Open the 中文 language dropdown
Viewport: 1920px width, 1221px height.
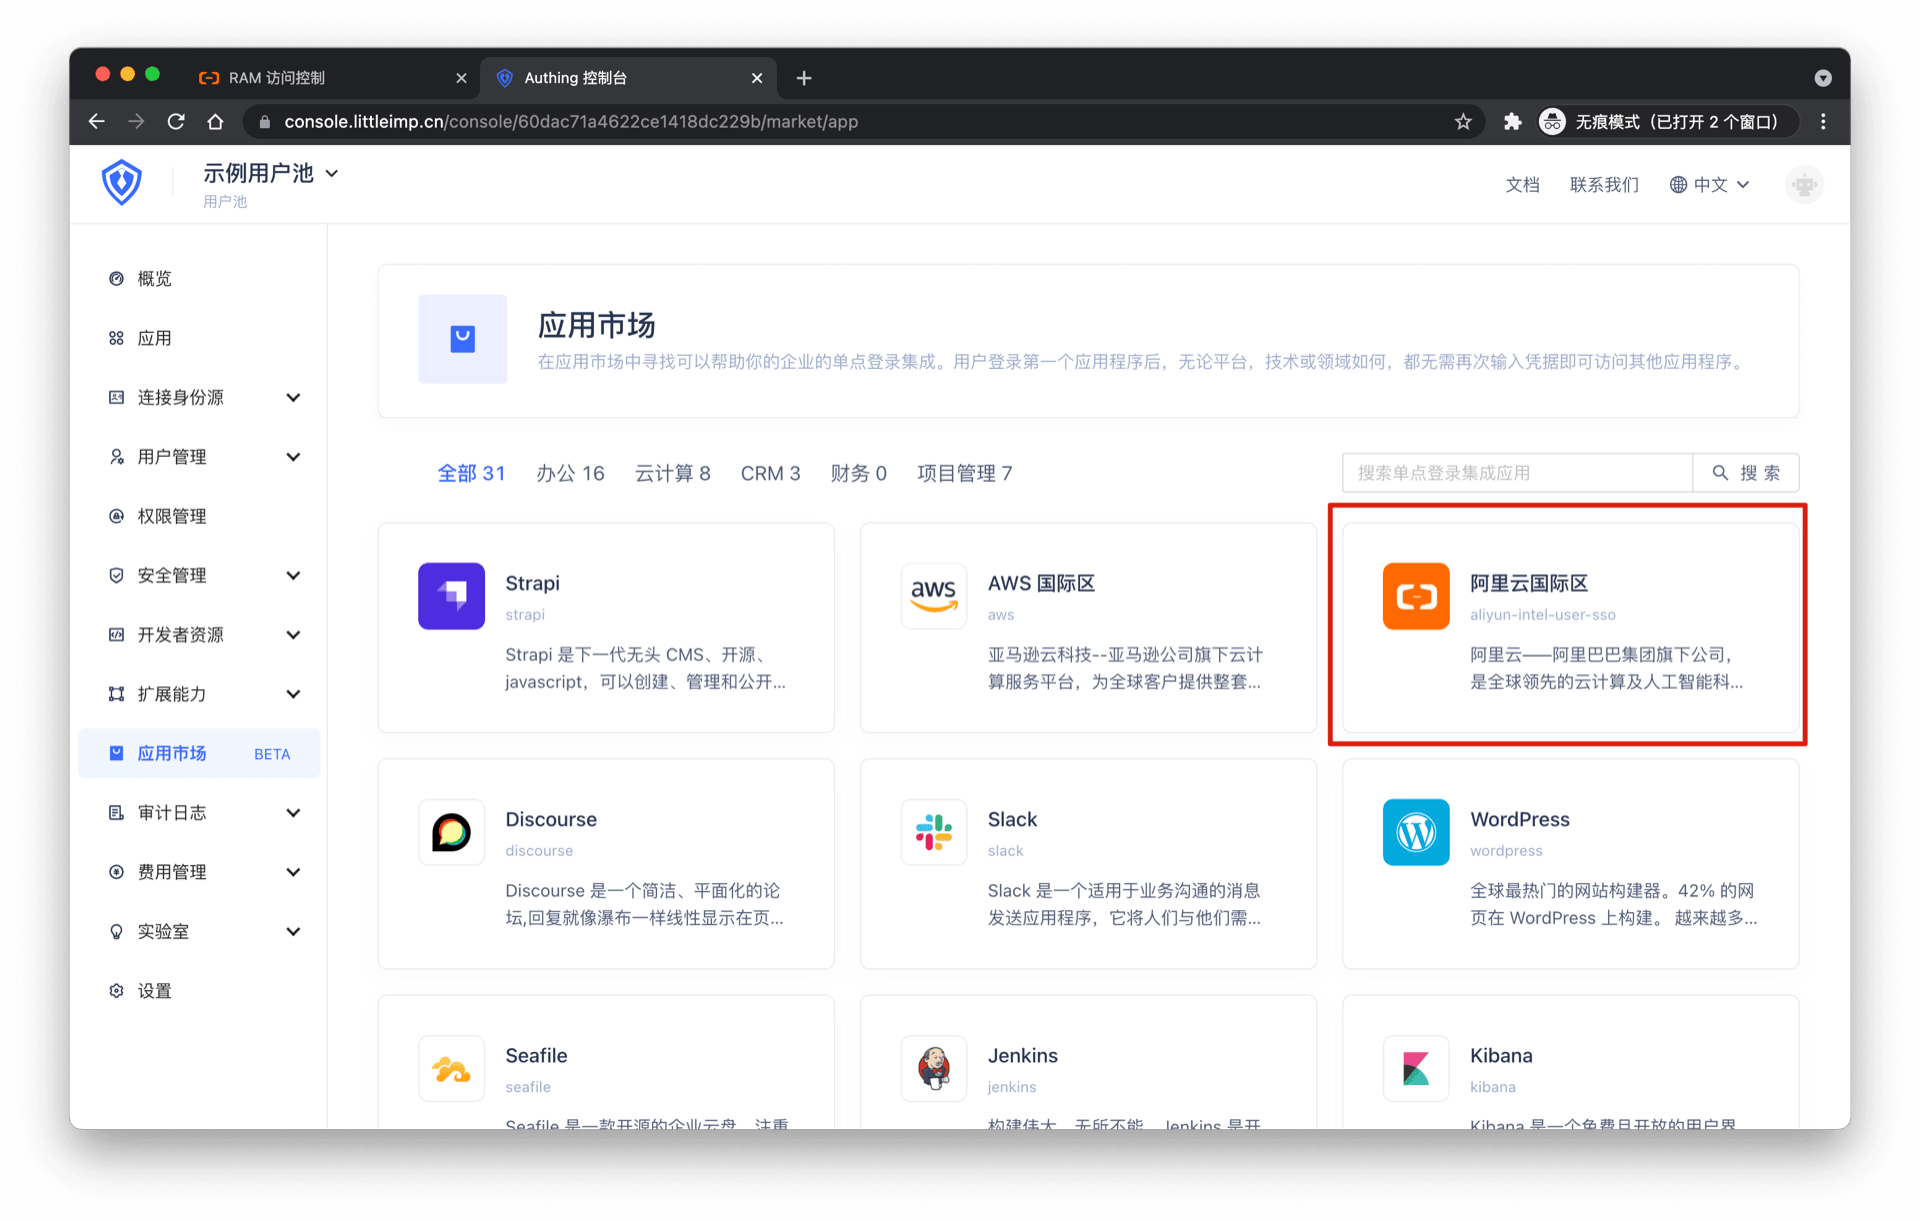[1709, 185]
